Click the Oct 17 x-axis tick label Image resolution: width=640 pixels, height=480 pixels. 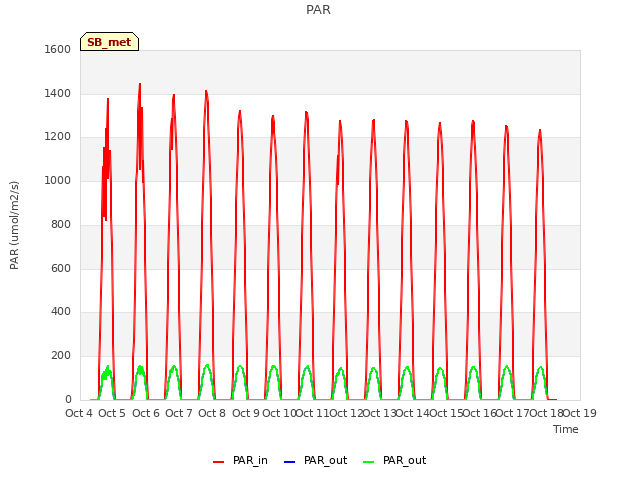[513, 413]
